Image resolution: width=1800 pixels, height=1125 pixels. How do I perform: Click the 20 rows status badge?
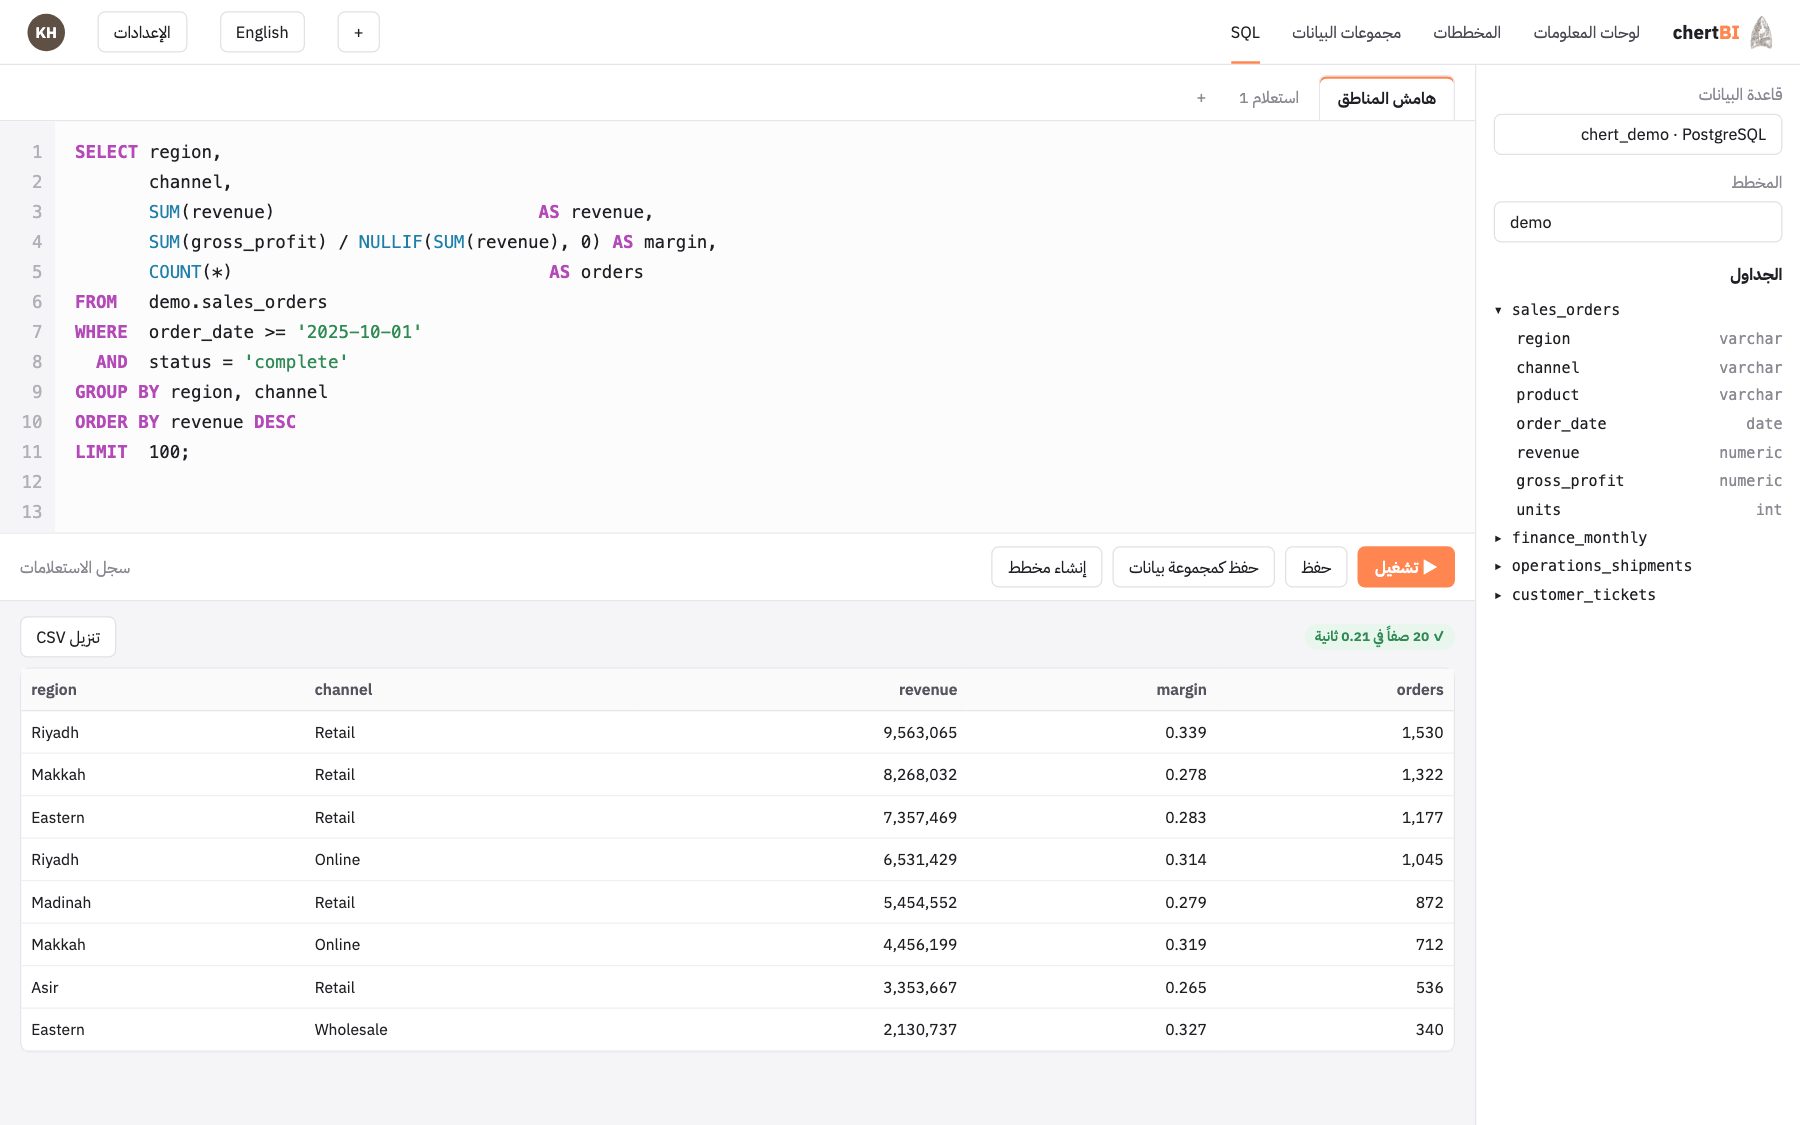1379,637
